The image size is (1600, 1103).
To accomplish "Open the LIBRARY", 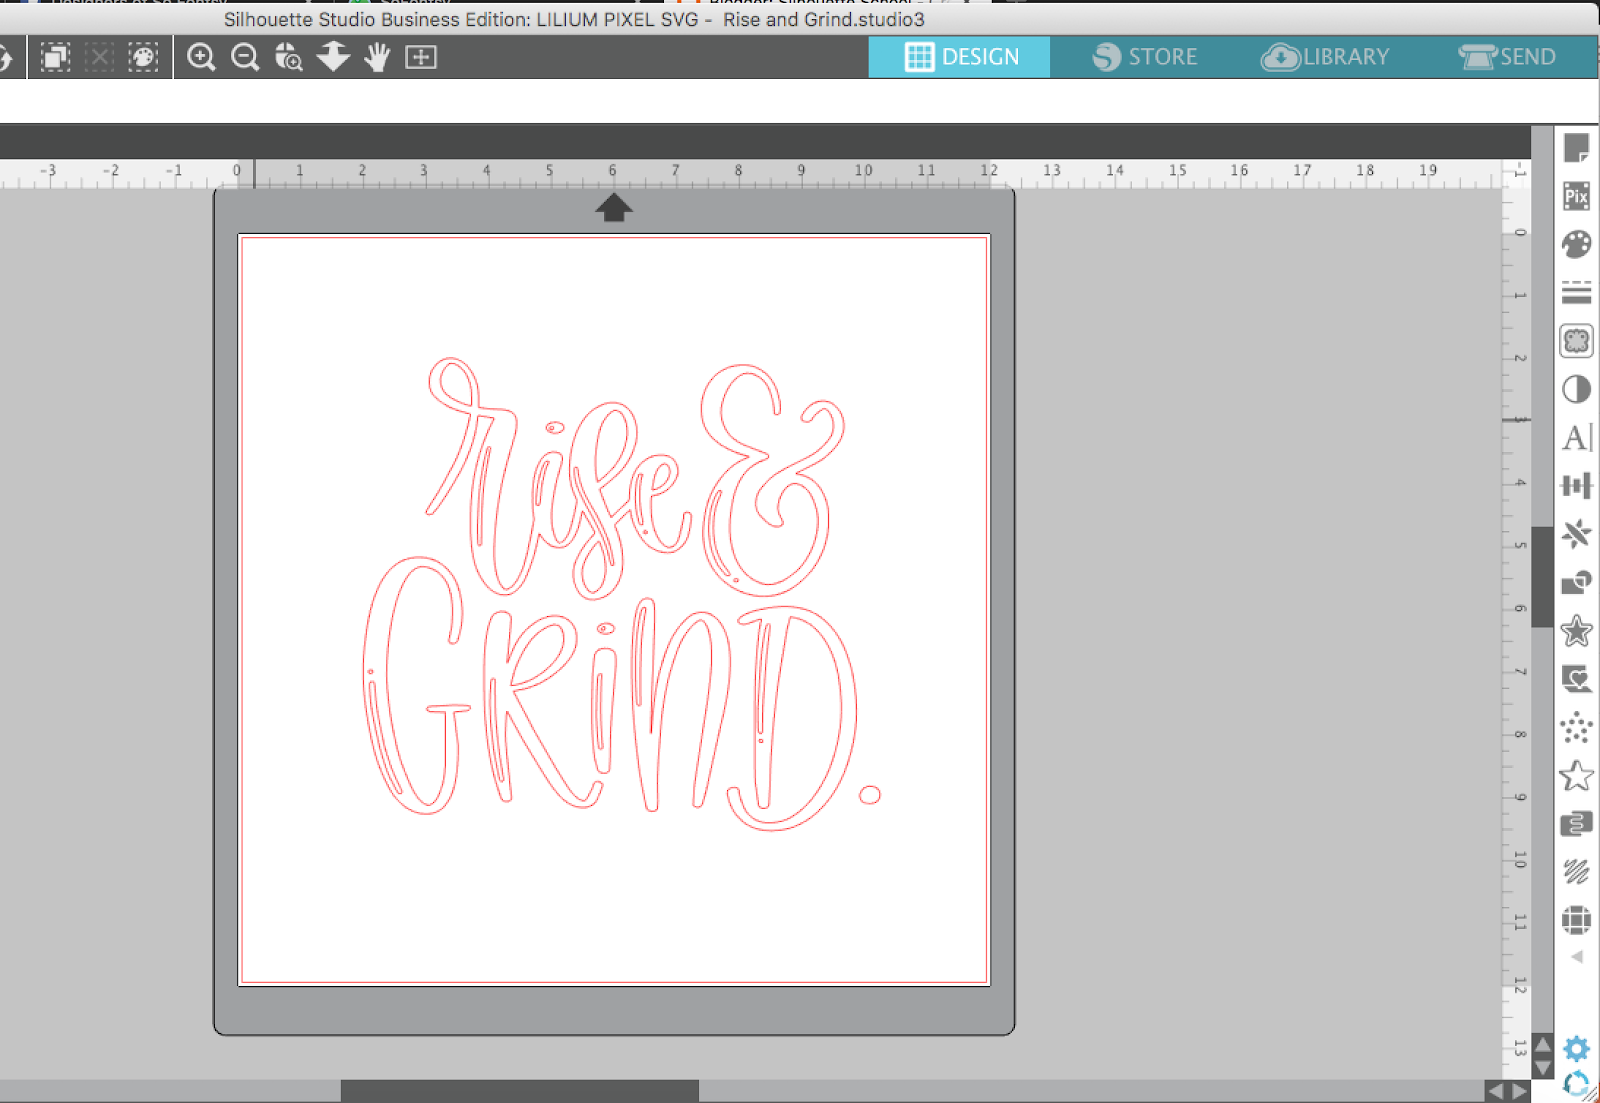I will click(1328, 57).
